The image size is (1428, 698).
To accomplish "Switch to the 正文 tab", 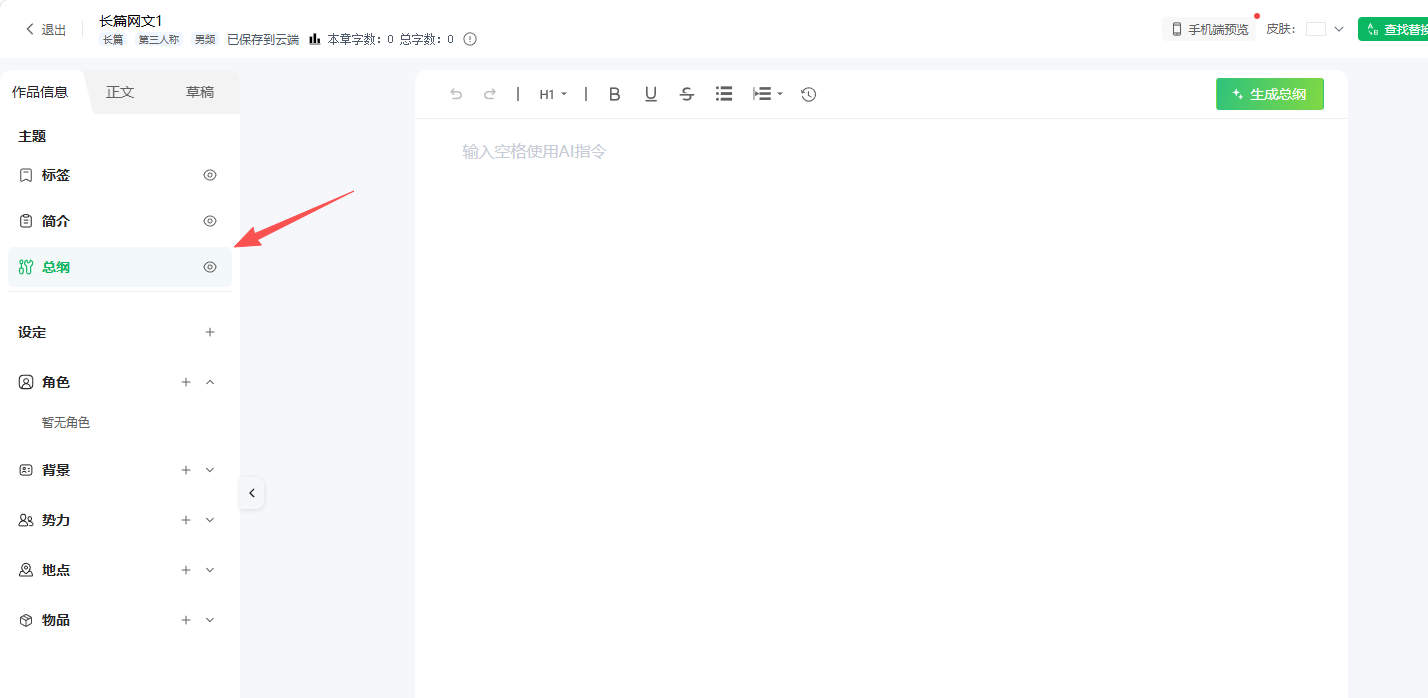I will pyautogui.click(x=120, y=92).
